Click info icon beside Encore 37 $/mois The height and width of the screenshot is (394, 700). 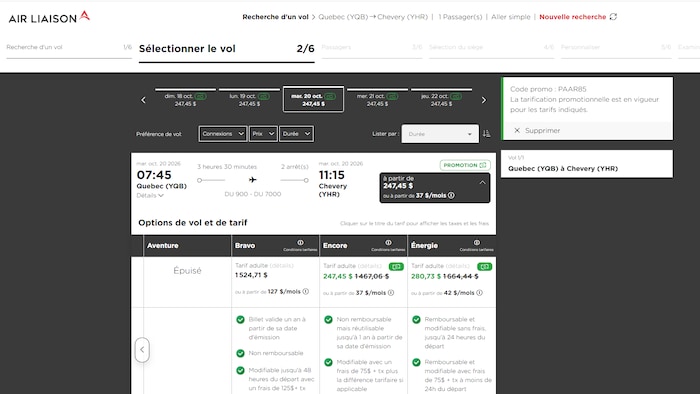[391, 293]
